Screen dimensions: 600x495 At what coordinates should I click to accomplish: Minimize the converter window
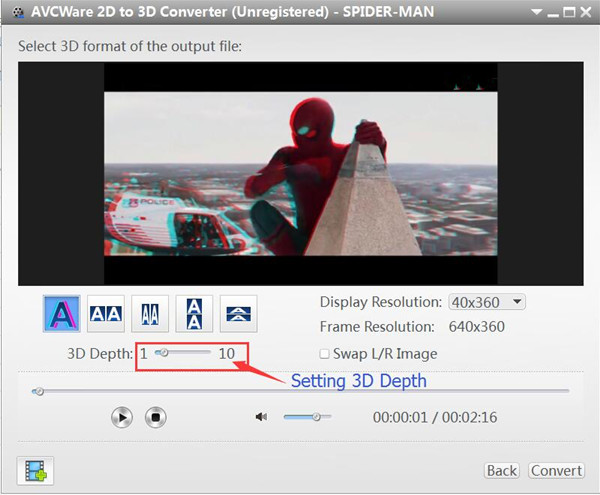(x=553, y=14)
